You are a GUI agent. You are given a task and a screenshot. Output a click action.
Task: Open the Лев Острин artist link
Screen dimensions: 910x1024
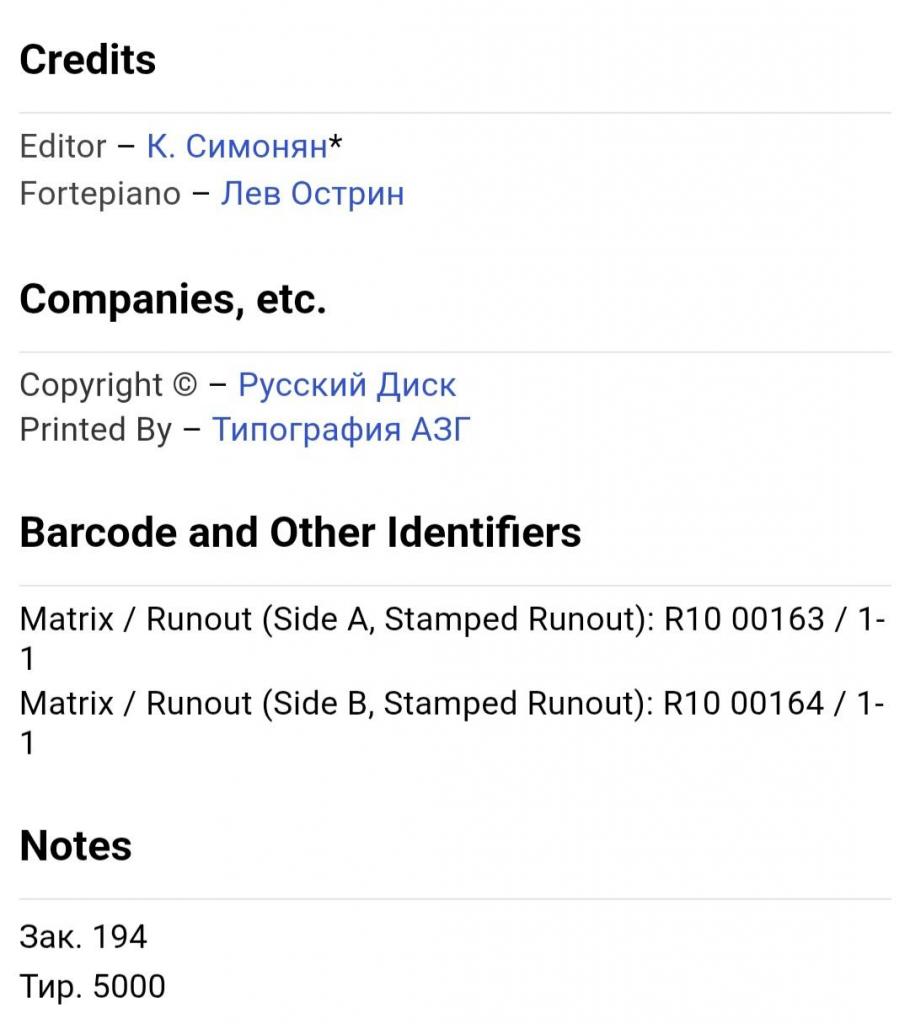click(x=312, y=194)
